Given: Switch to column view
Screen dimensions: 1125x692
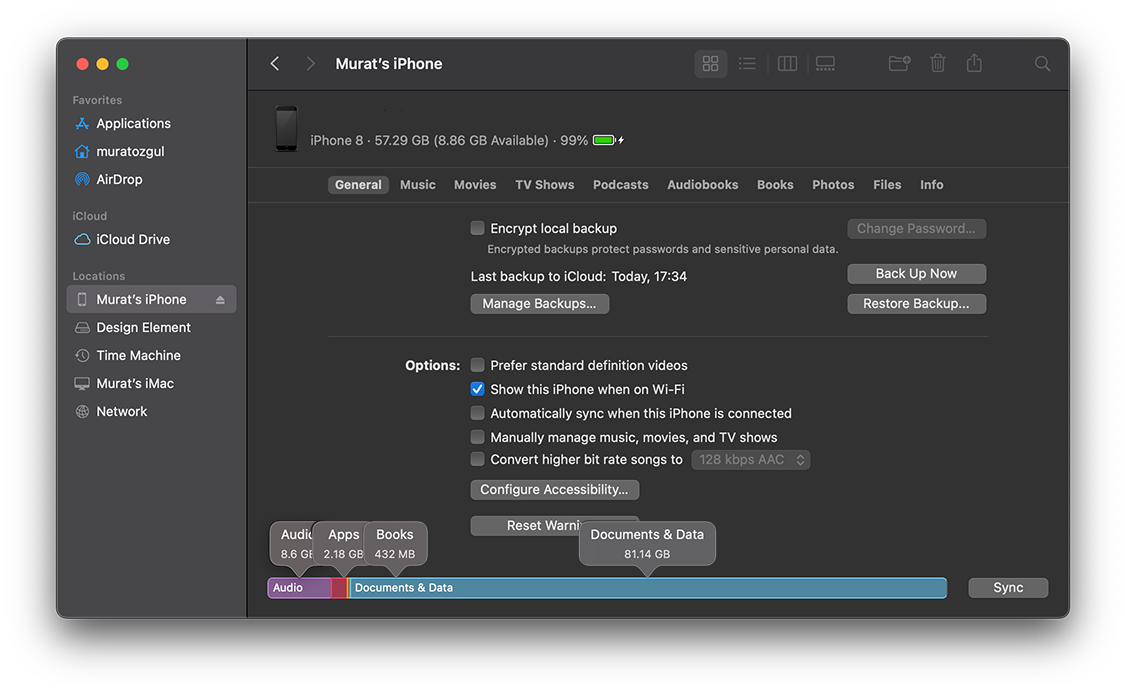Looking at the screenshot, I should [x=787, y=64].
